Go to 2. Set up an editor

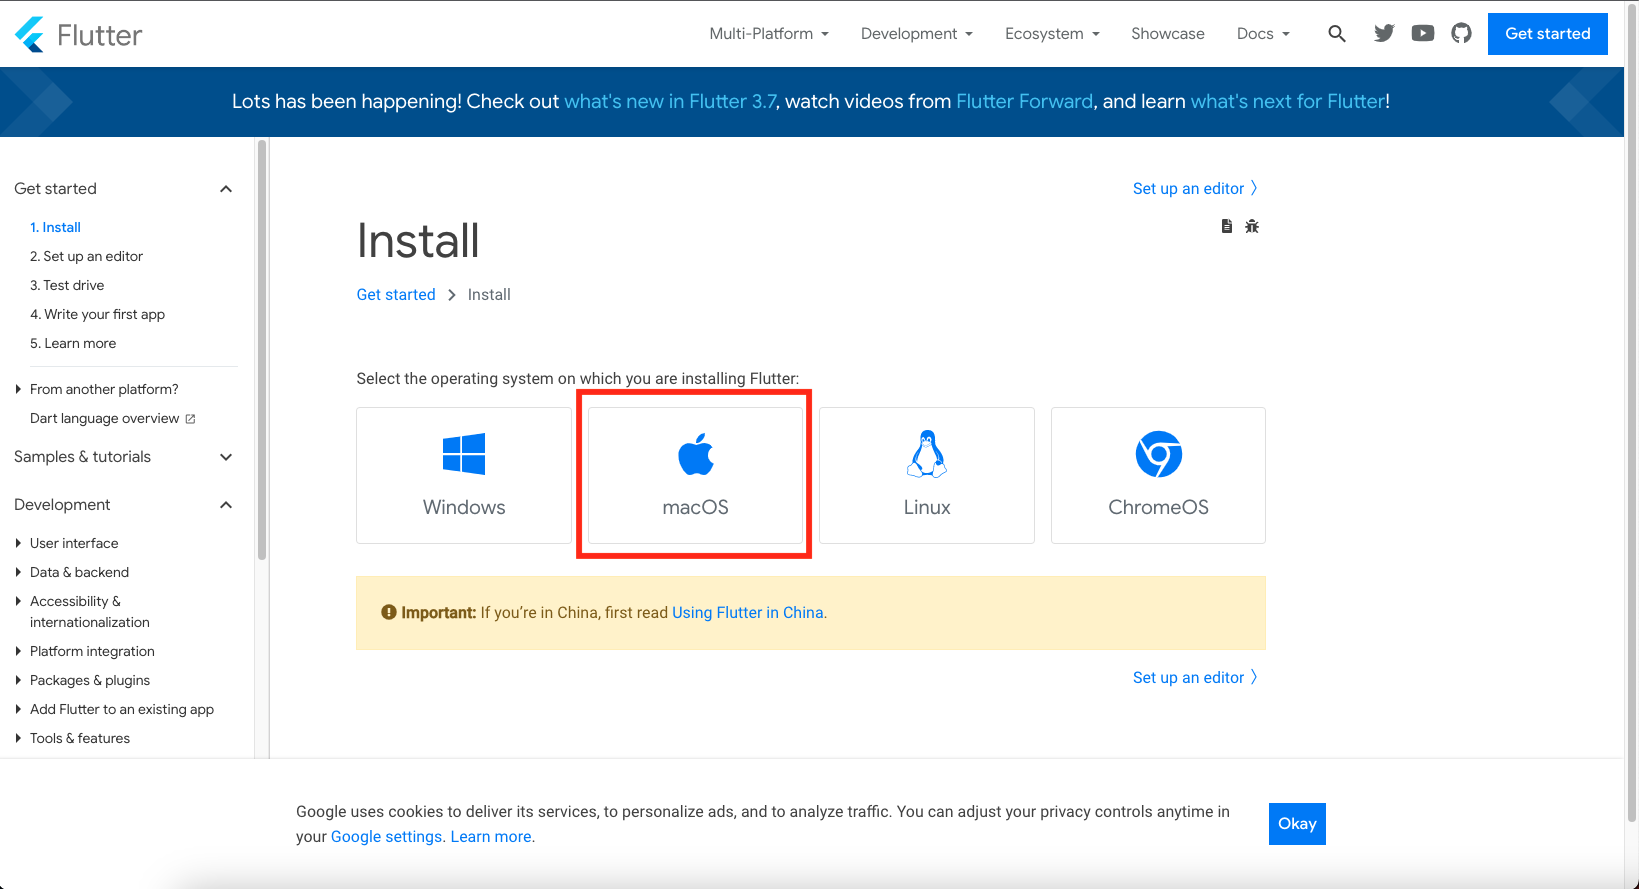(86, 256)
